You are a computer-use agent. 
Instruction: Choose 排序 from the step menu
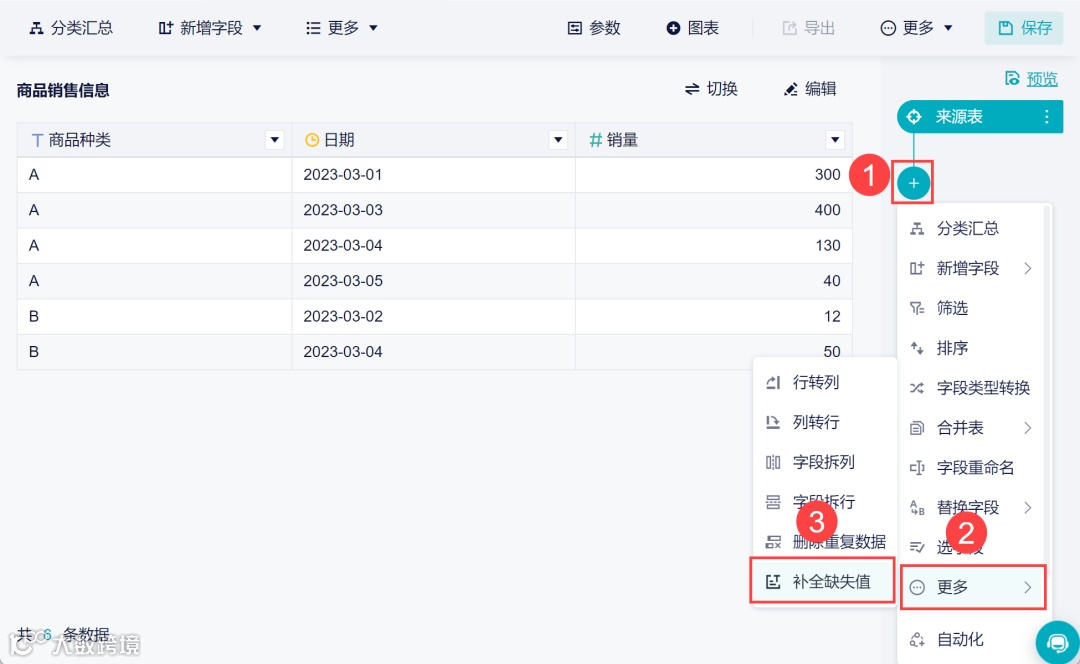pyautogui.click(x=971, y=348)
